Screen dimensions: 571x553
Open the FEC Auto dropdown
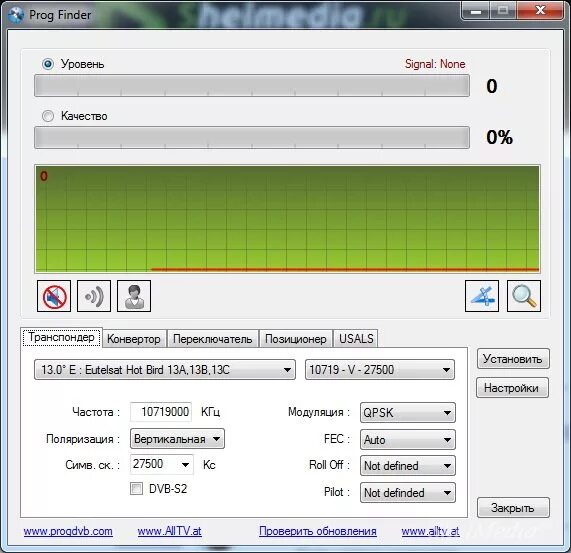coord(407,439)
